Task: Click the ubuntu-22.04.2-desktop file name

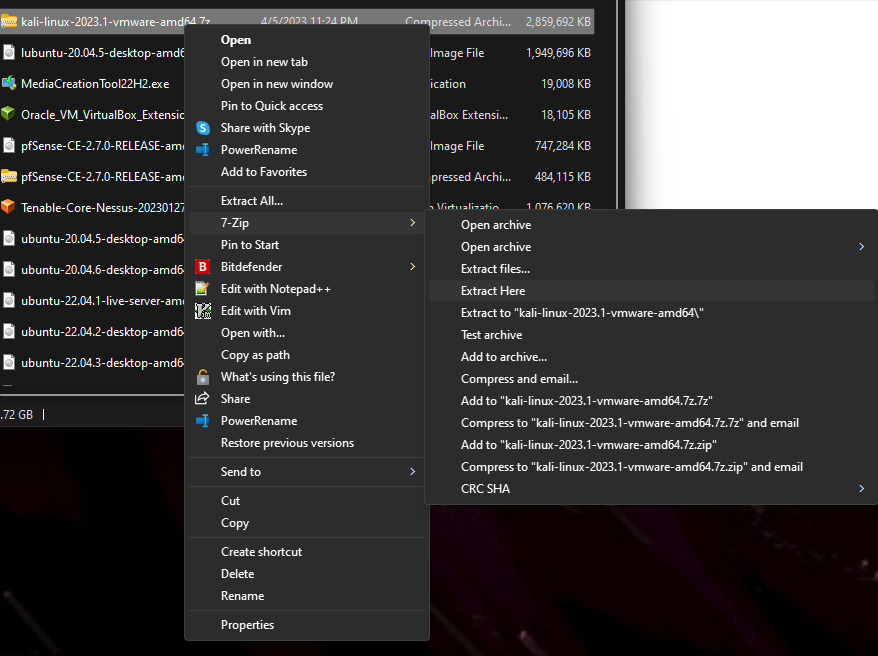Action: [103, 332]
